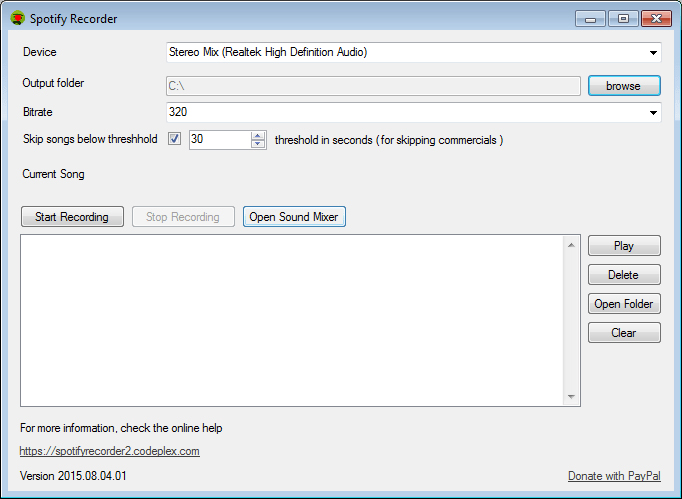Click the 'Device' label

40,52
